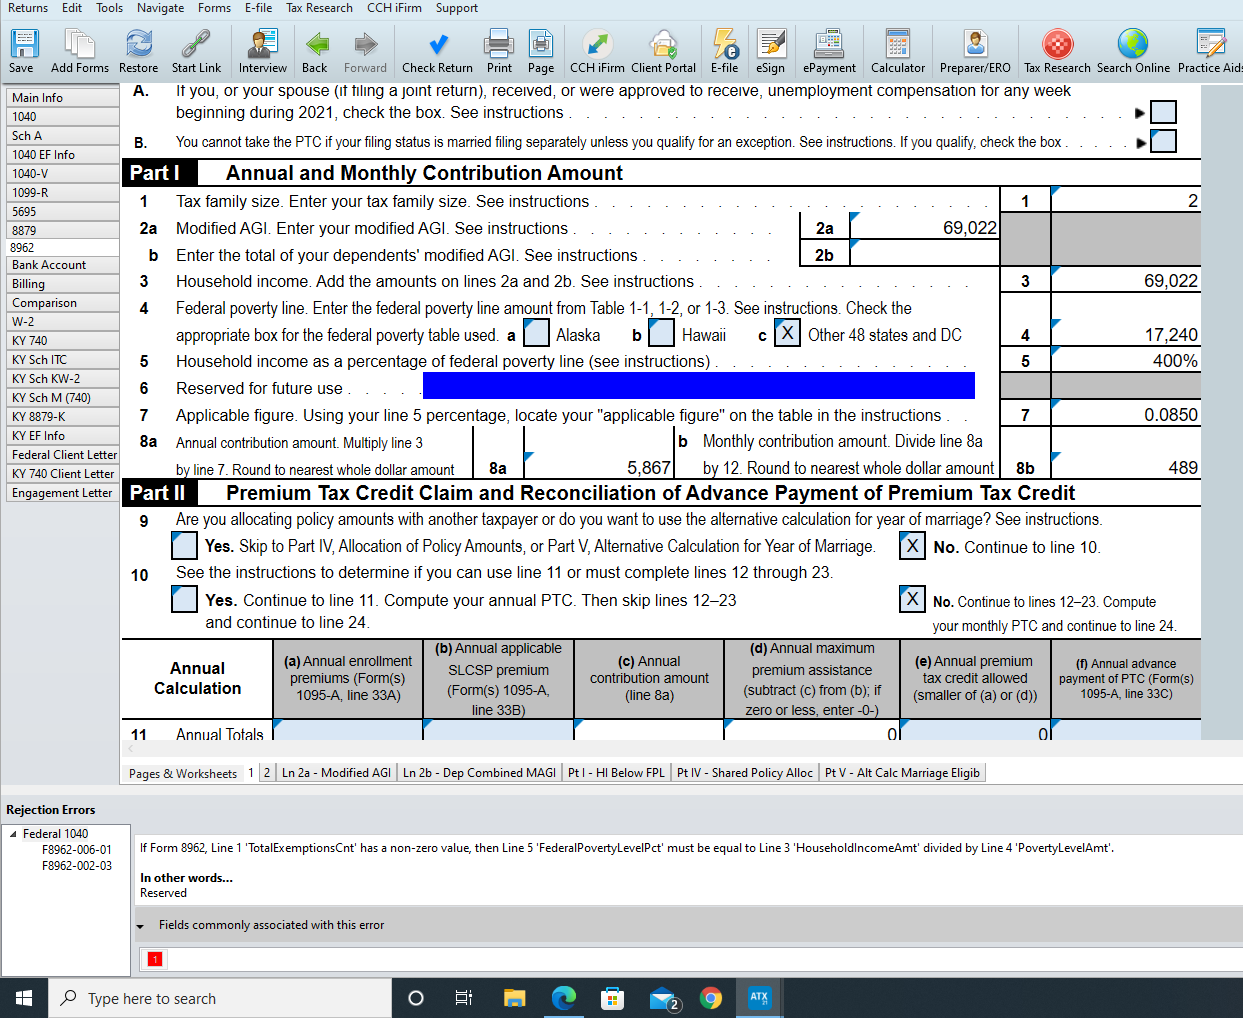1243x1018 pixels.
Task: Open 1040 EF Info form in sidebar
Action: pyautogui.click(x=62, y=155)
